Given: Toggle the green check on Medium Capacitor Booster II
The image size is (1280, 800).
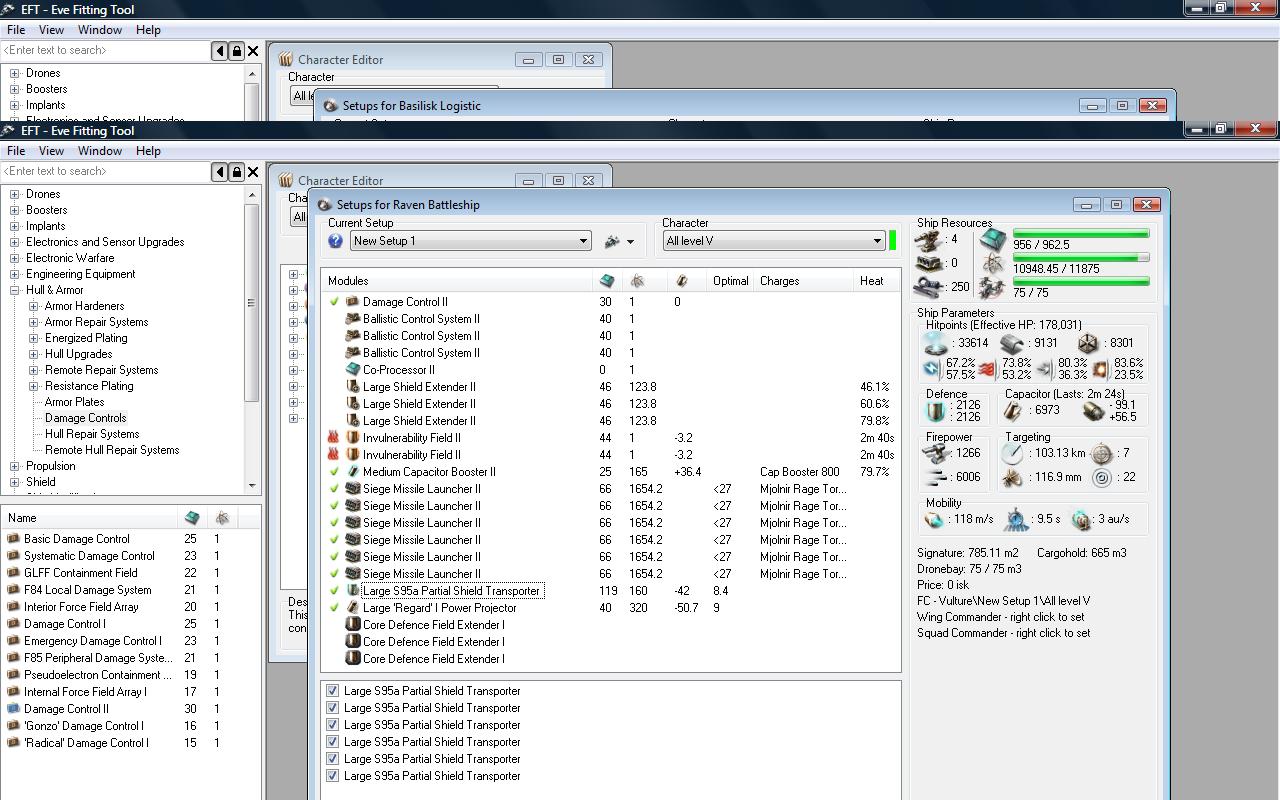Looking at the screenshot, I should pyautogui.click(x=334, y=472).
